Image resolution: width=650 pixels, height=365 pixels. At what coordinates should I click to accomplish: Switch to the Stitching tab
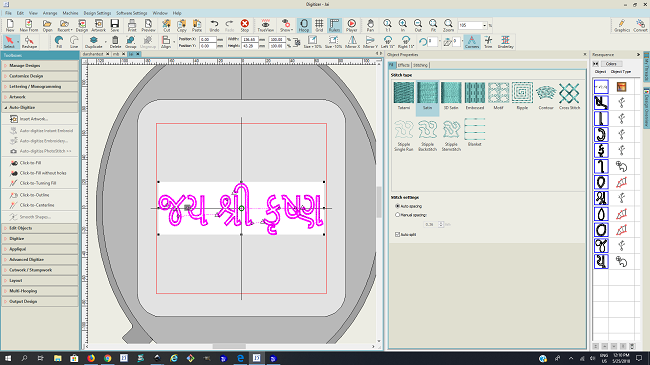click(x=420, y=65)
